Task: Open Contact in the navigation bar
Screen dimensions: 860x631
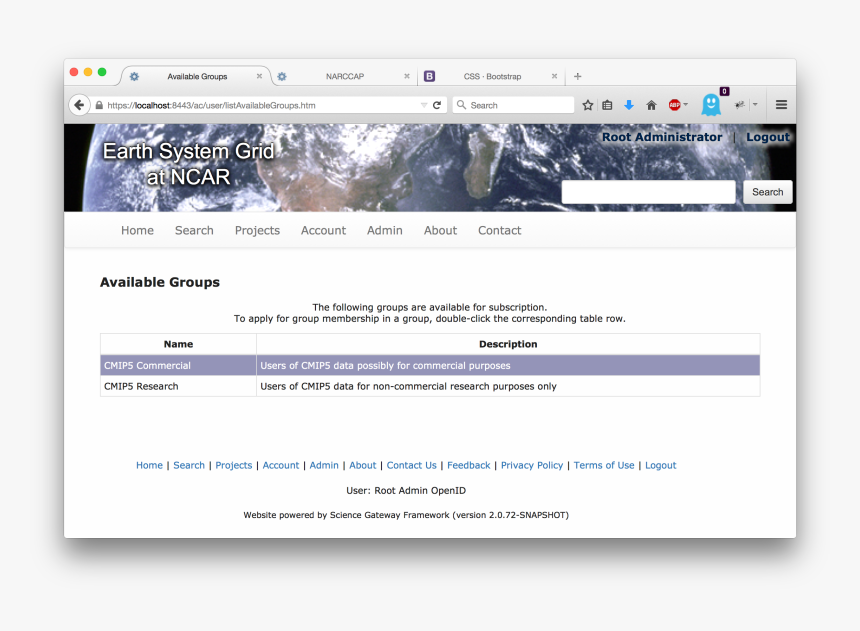Action: click(499, 230)
